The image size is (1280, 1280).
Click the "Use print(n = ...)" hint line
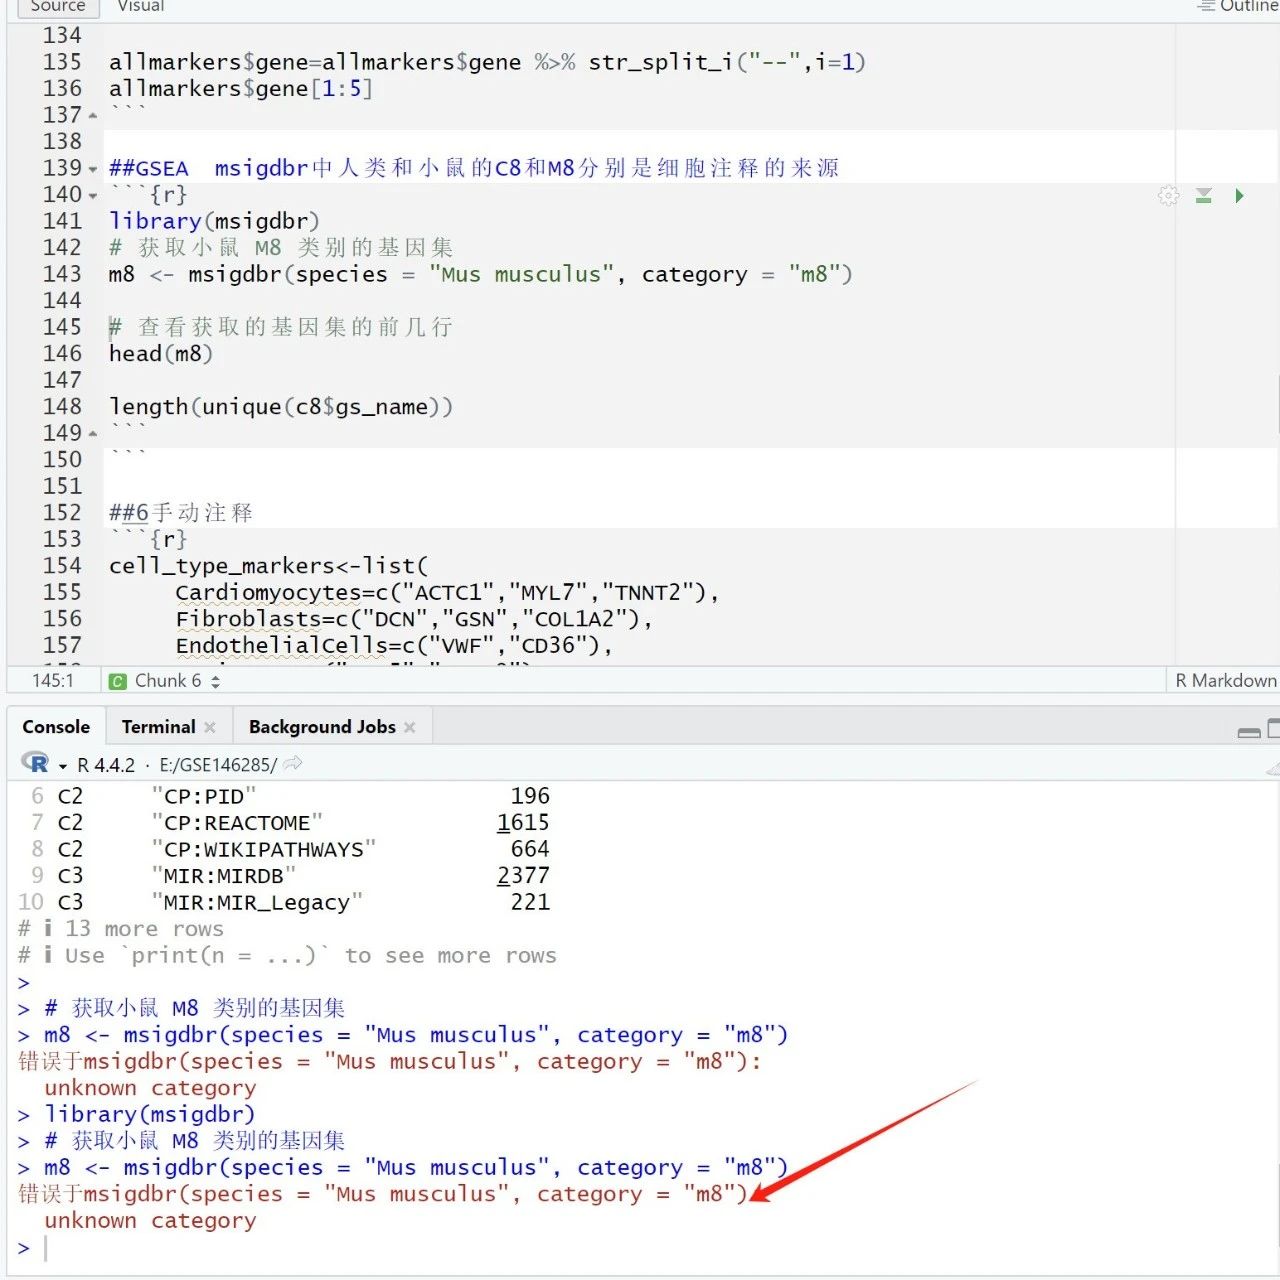(287, 956)
